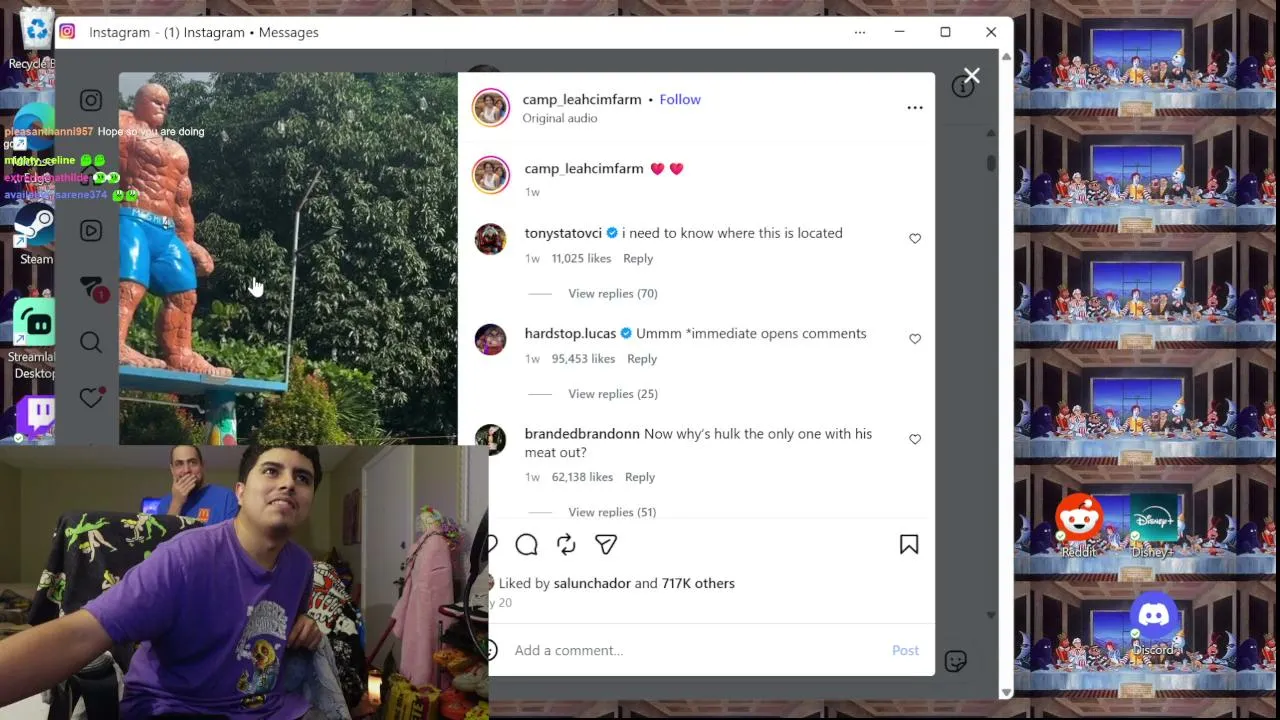1280x720 pixels.
Task: Open the tonystatovci username link
Action: point(563,233)
